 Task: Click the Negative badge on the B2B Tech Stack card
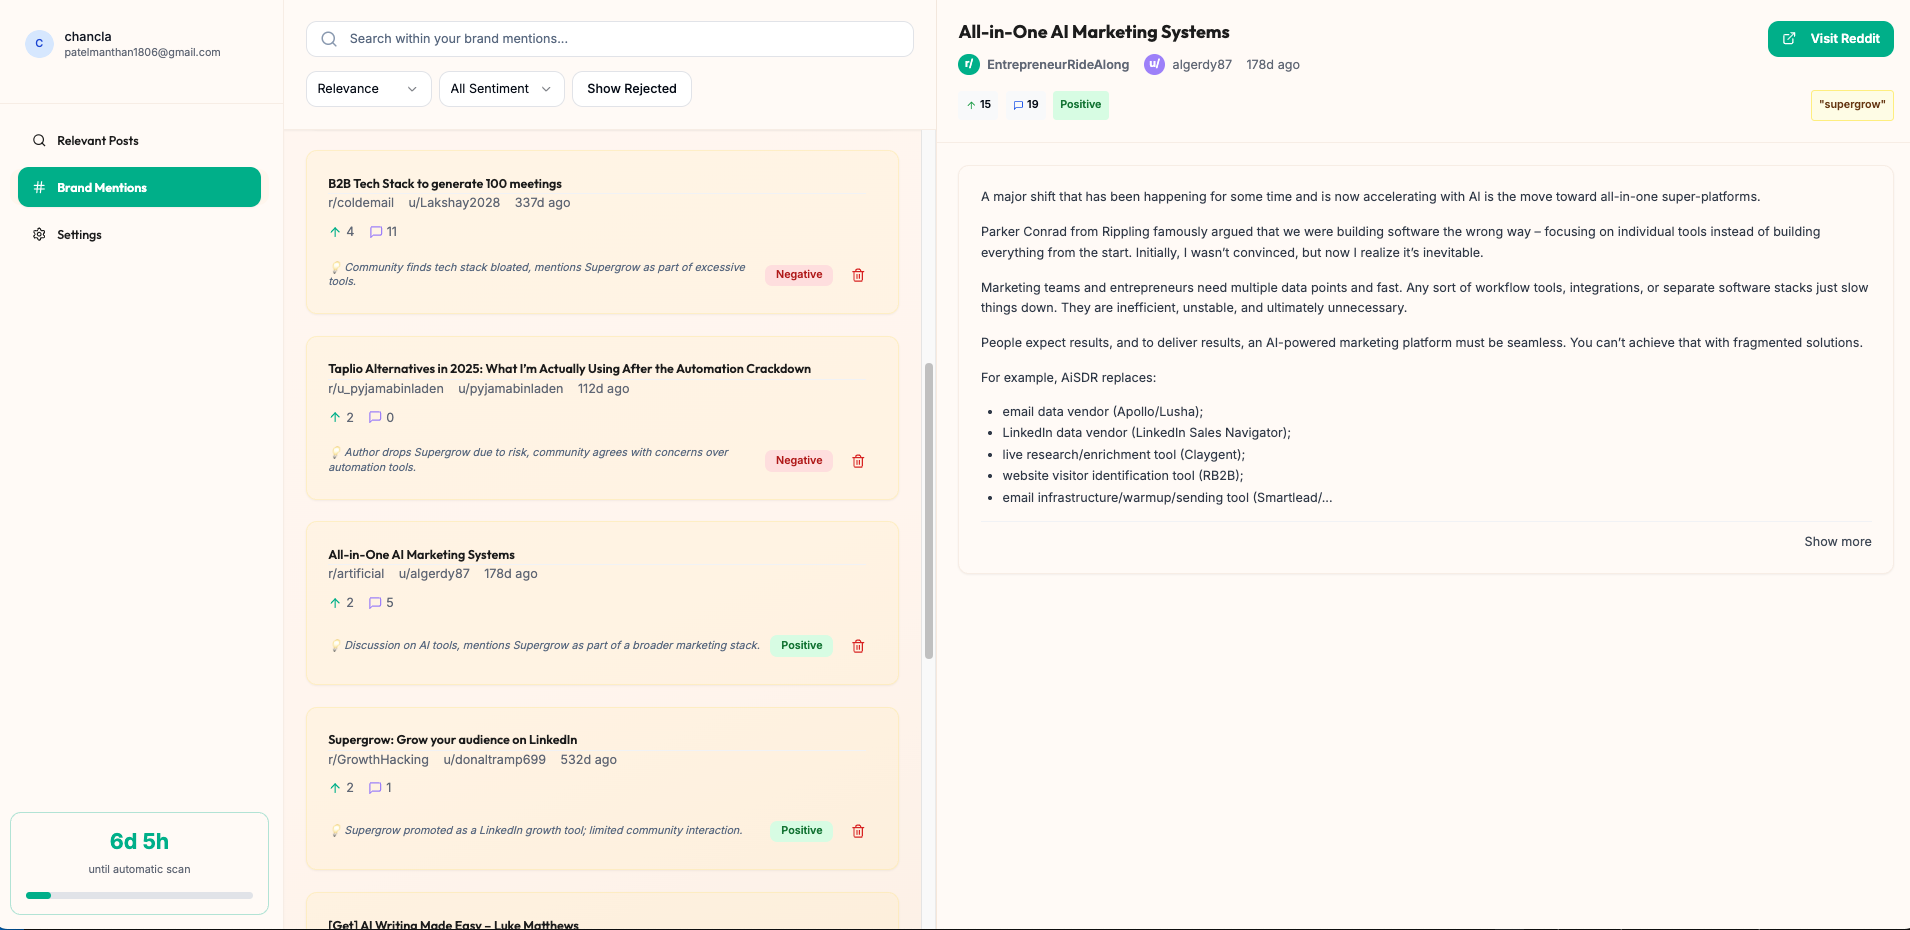coord(799,275)
